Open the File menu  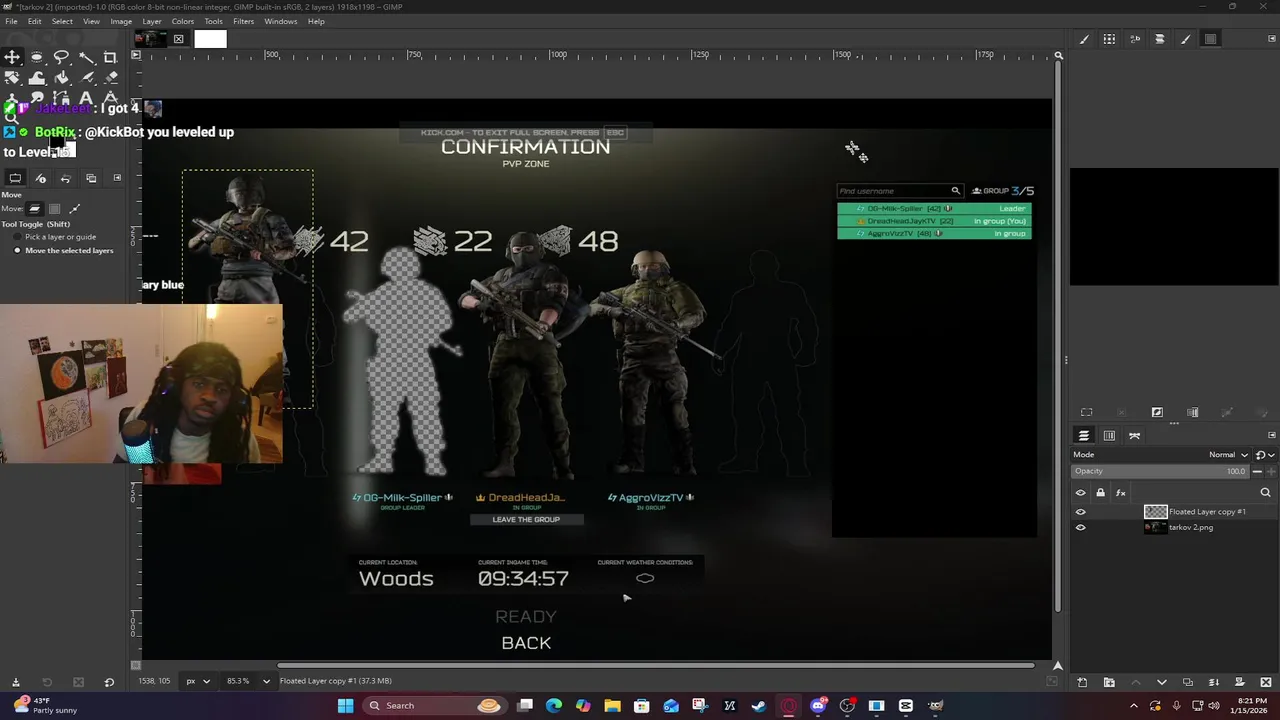(11, 21)
